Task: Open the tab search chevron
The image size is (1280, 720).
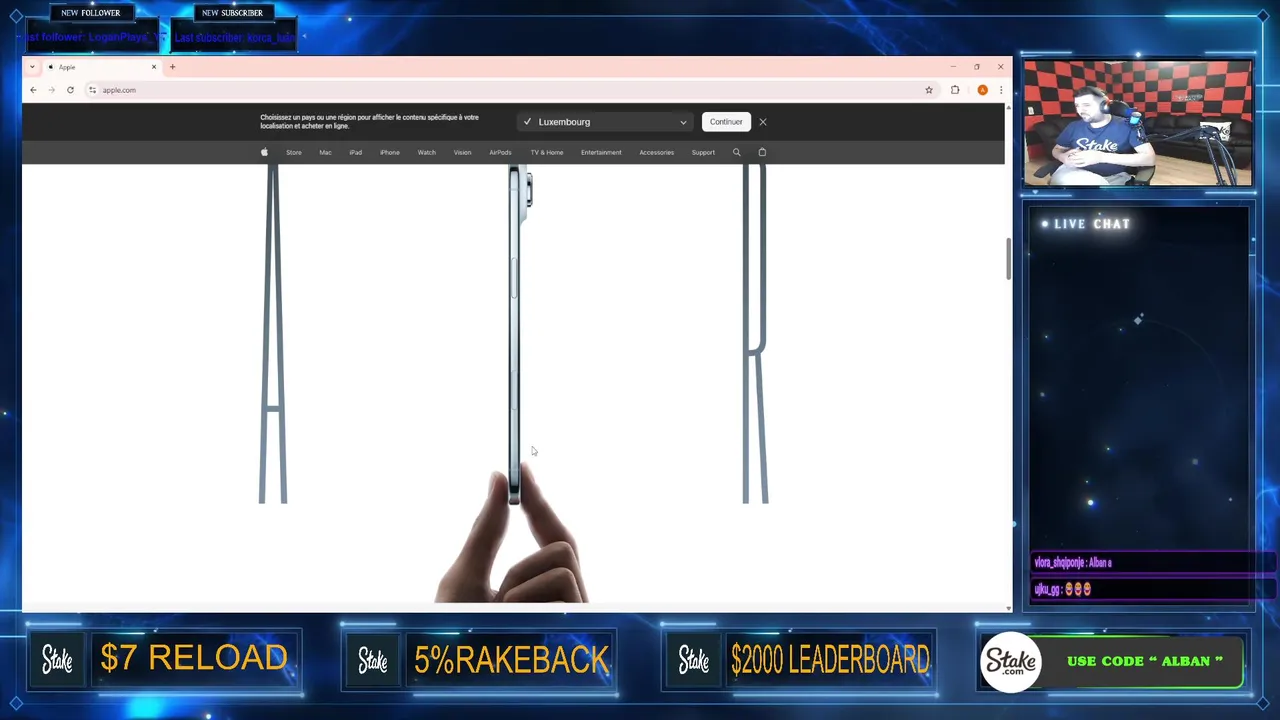Action: pos(32,67)
